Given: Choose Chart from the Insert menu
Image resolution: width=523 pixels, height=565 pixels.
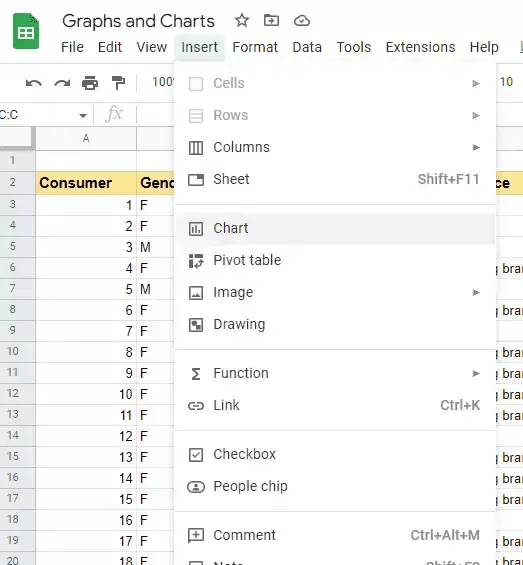Looking at the screenshot, I should 335,228.
